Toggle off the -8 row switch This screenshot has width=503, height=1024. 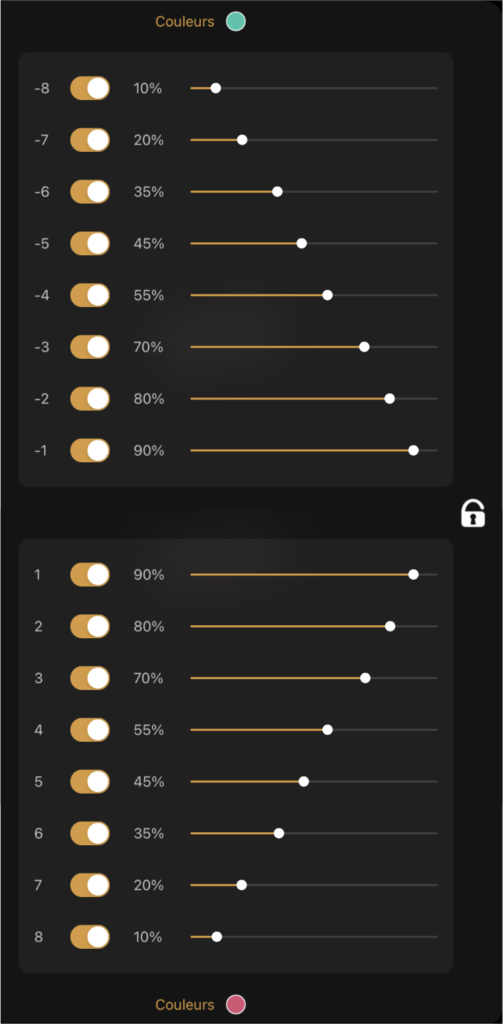tap(90, 88)
